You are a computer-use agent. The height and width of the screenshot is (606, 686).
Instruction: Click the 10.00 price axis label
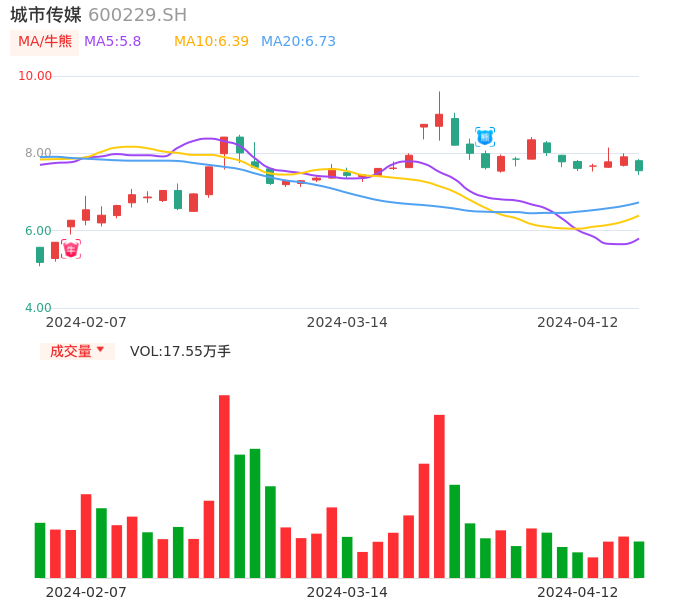pyautogui.click(x=35, y=76)
